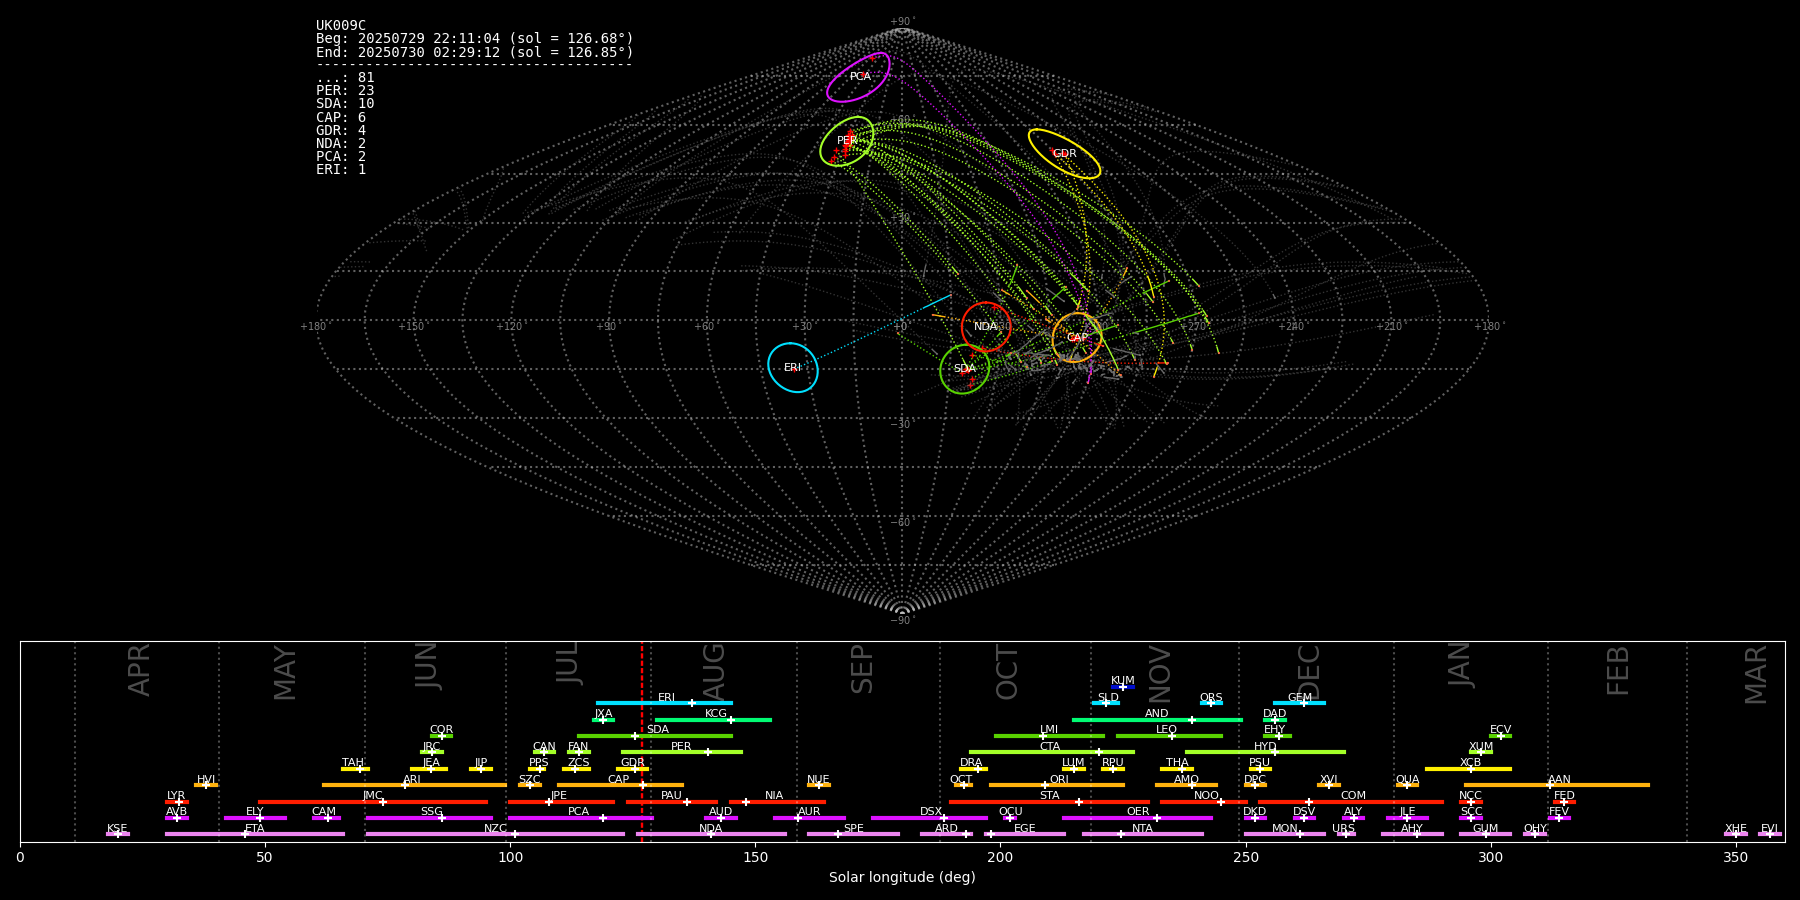This screenshot has height=900, width=1800.
Task: Click the GEM shower bar in timeline
Action: point(1299,703)
